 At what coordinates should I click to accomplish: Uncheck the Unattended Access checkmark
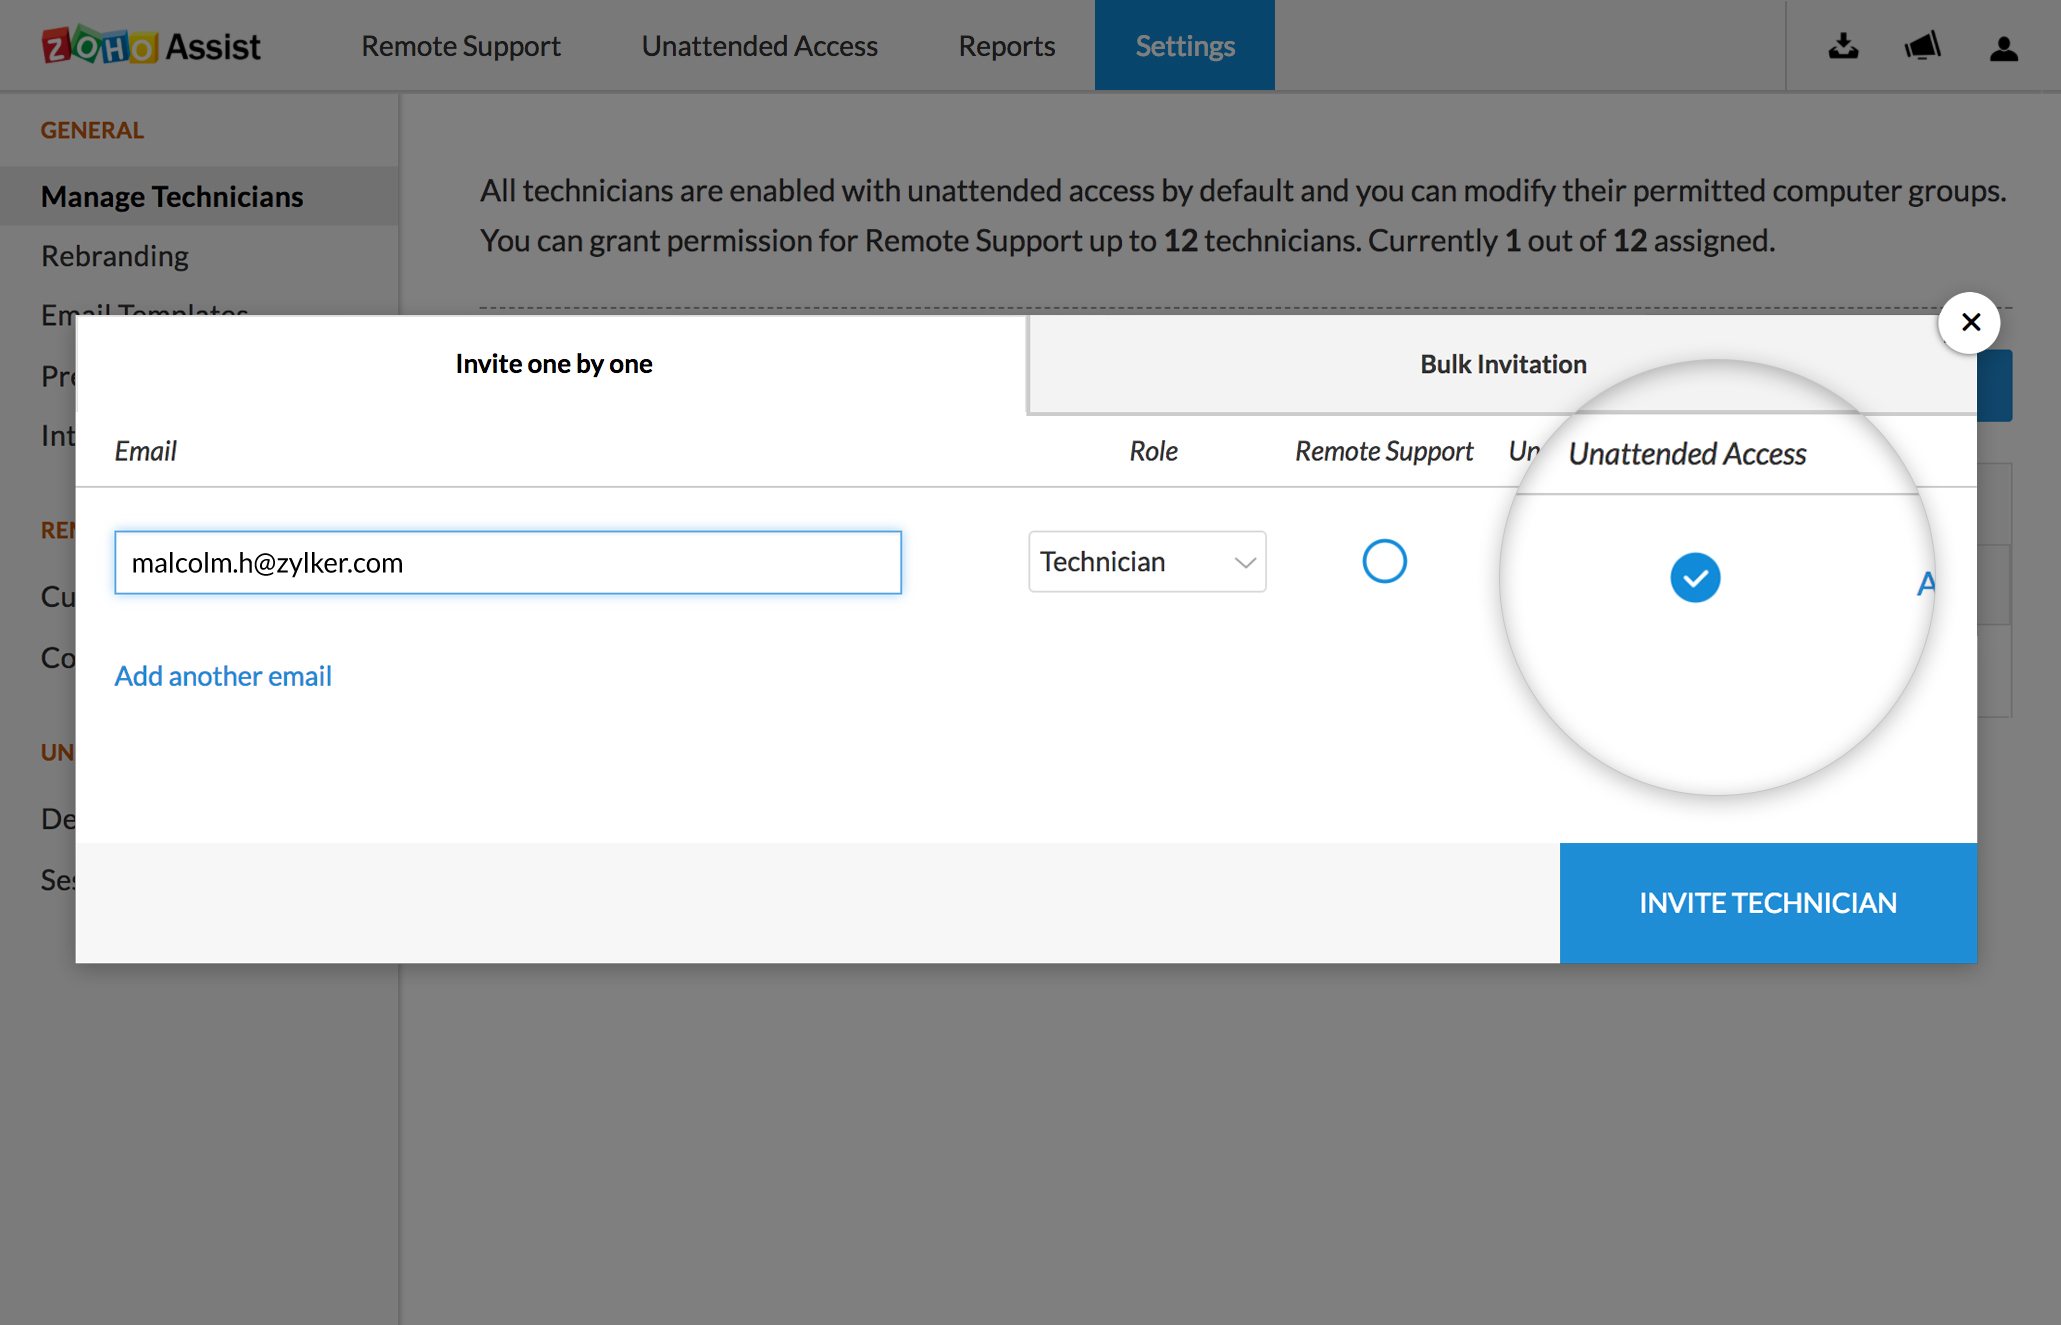click(1695, 578)
